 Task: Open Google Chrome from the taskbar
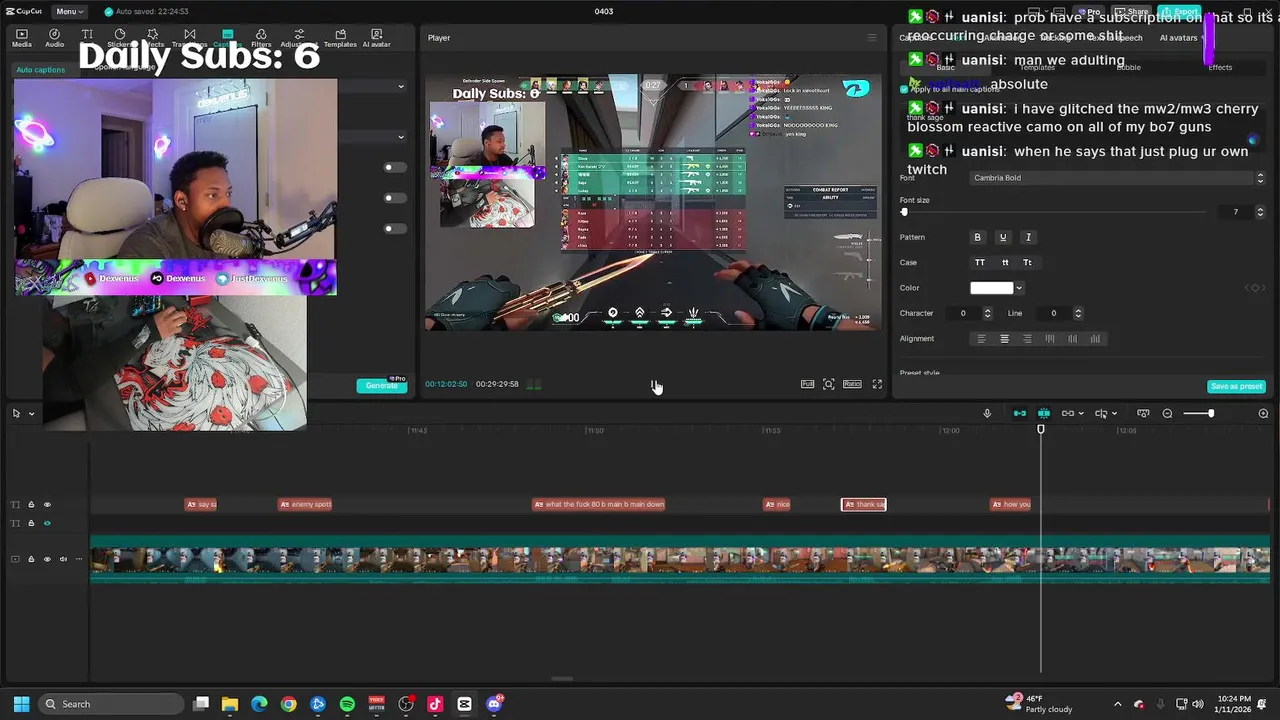point(289,704)
